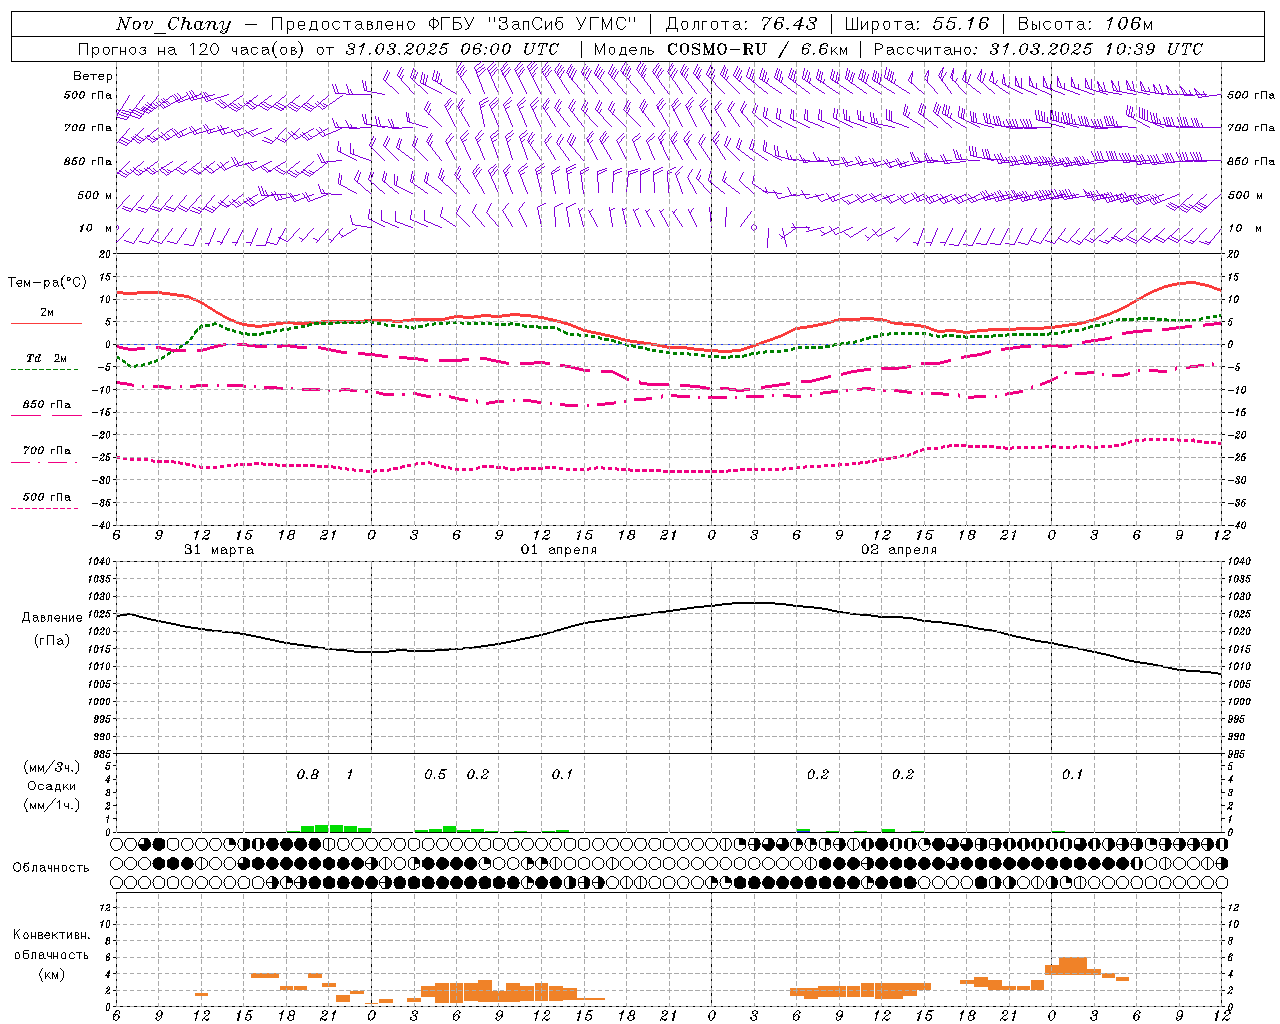Click the '(км)' unit under convective cloudiness
This screenshot has width=1280, height=1024.
pyautogui.click(x=51, y=973)
